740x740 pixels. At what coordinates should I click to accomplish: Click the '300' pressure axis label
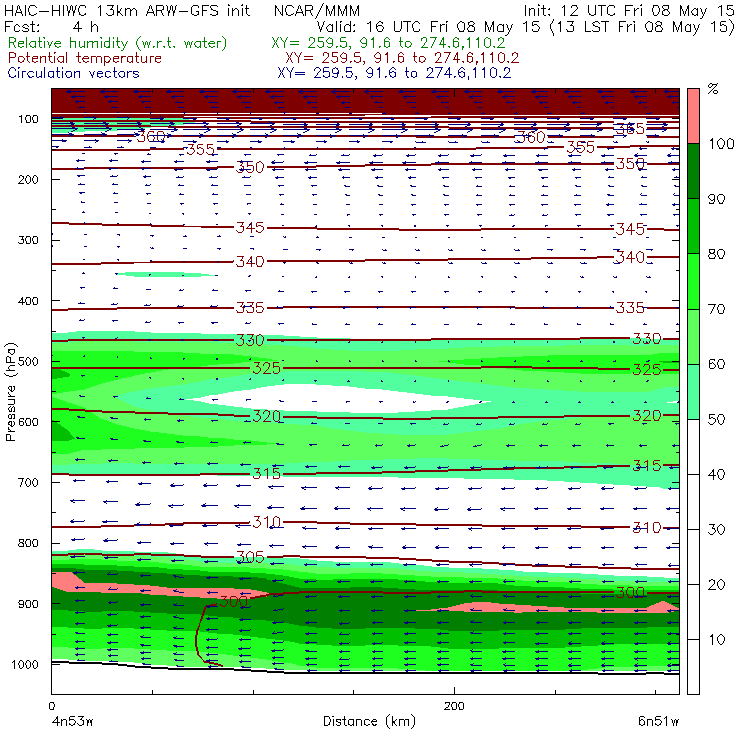point(28,240)
